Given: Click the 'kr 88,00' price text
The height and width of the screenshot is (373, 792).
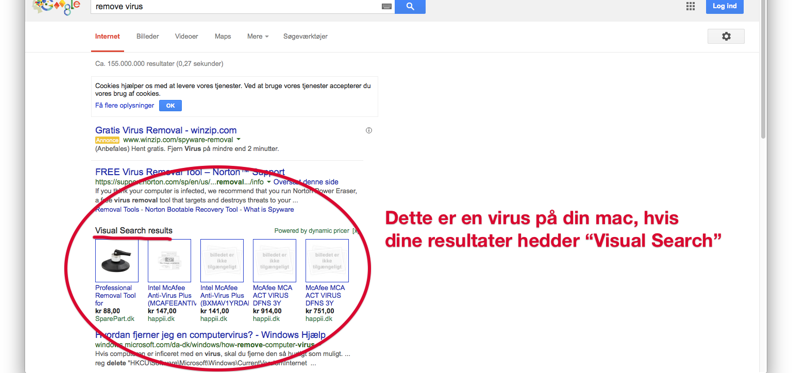Looking at the screenshot, I should 108,311.
